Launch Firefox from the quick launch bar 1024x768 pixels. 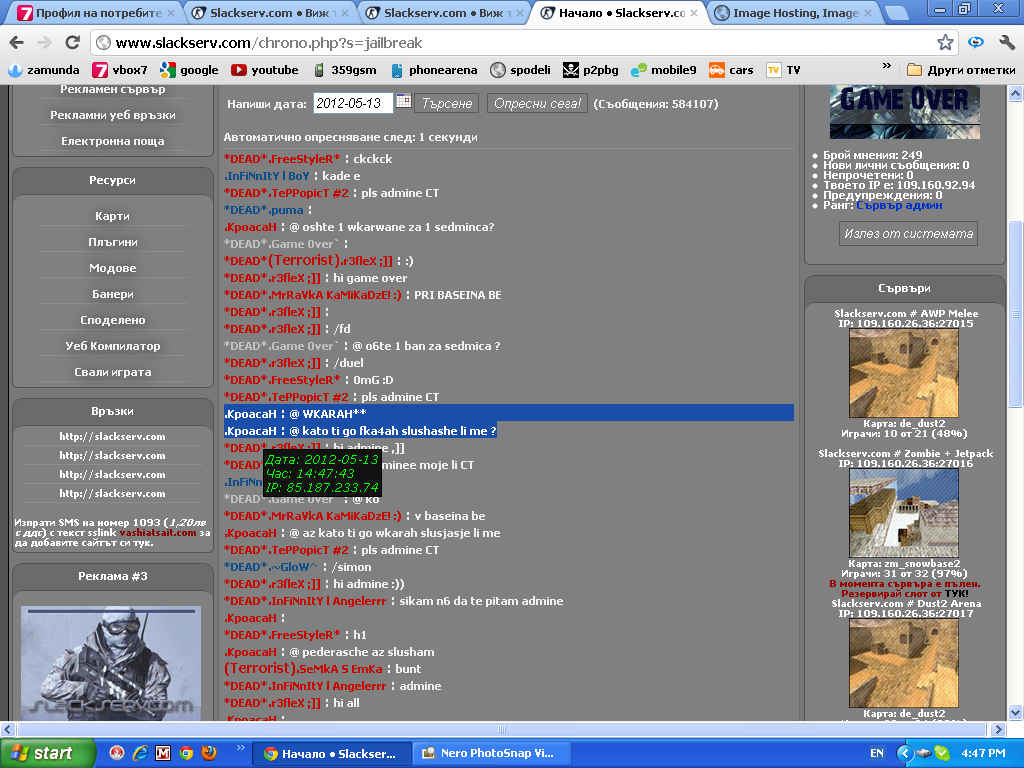point(209,753)
